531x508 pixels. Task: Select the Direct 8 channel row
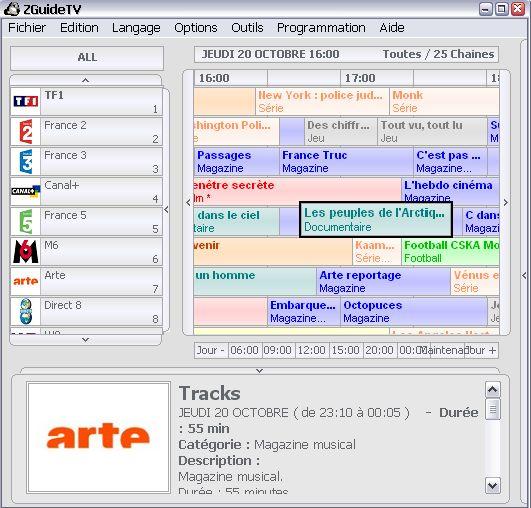click(87, 311)
